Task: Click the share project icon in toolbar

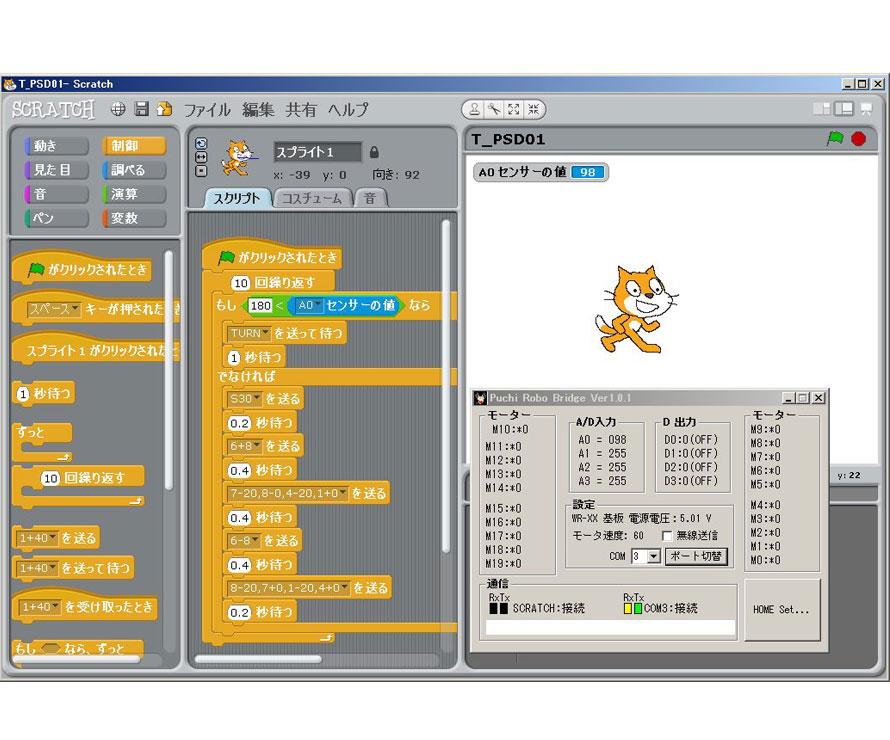Action: [x=164, y=108]
